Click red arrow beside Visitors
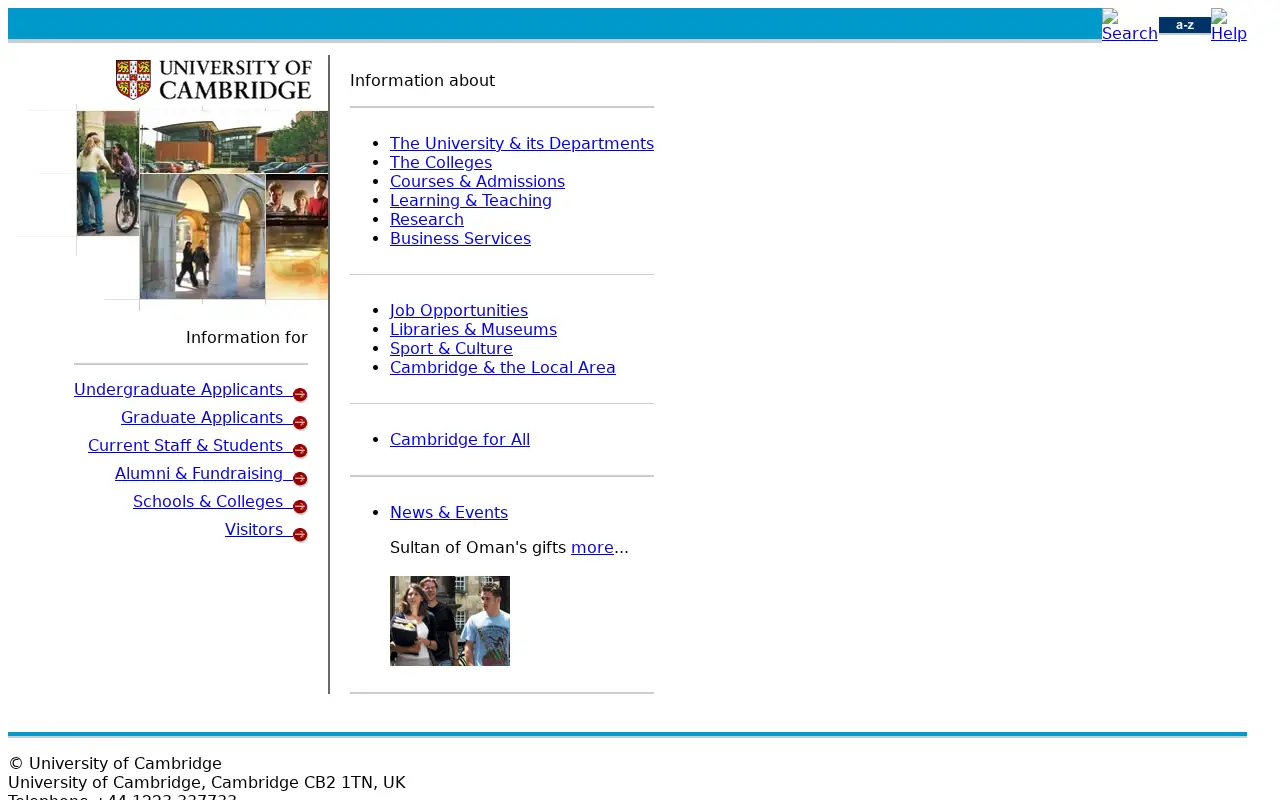 pyautogui.click(x=300, y=534)
